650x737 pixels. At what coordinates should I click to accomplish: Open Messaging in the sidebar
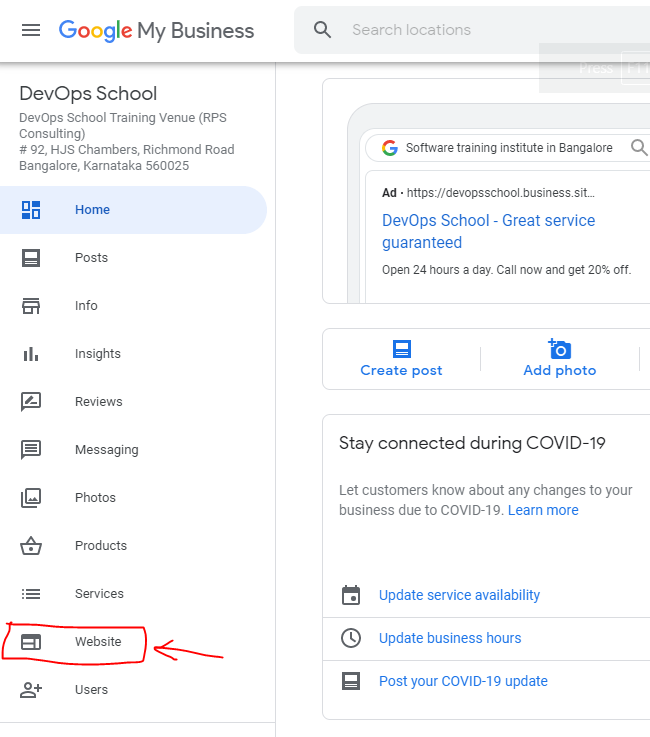[107, 450]
